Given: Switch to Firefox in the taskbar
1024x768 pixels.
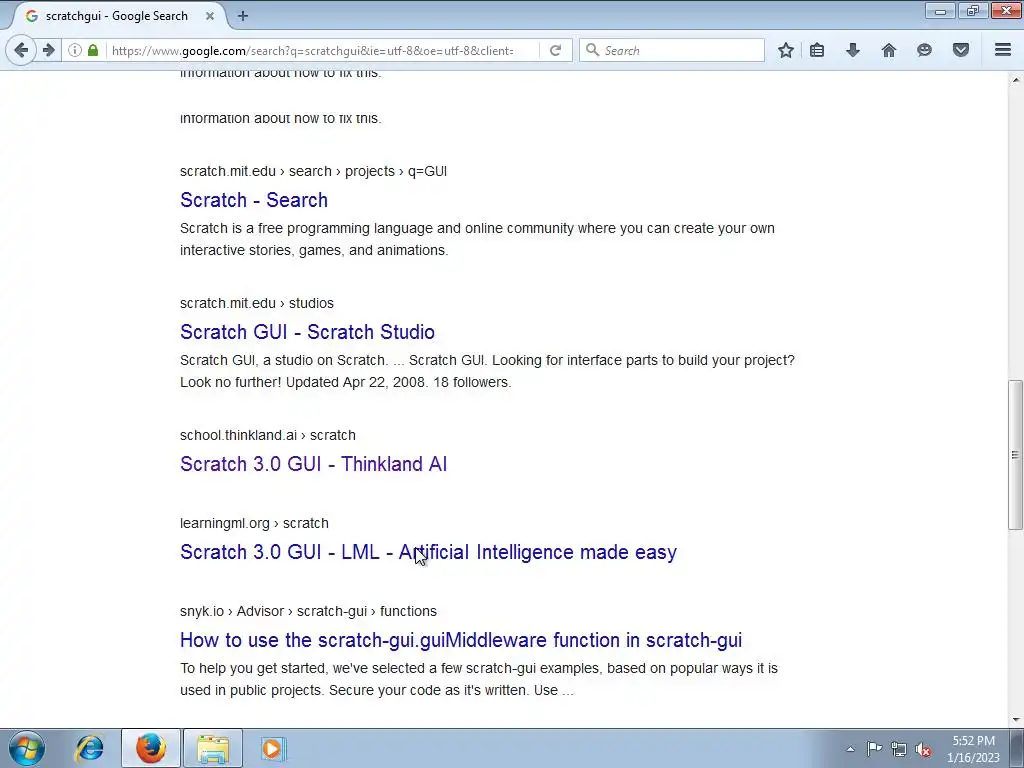Looking at the screenshot, I should point(151,748).
